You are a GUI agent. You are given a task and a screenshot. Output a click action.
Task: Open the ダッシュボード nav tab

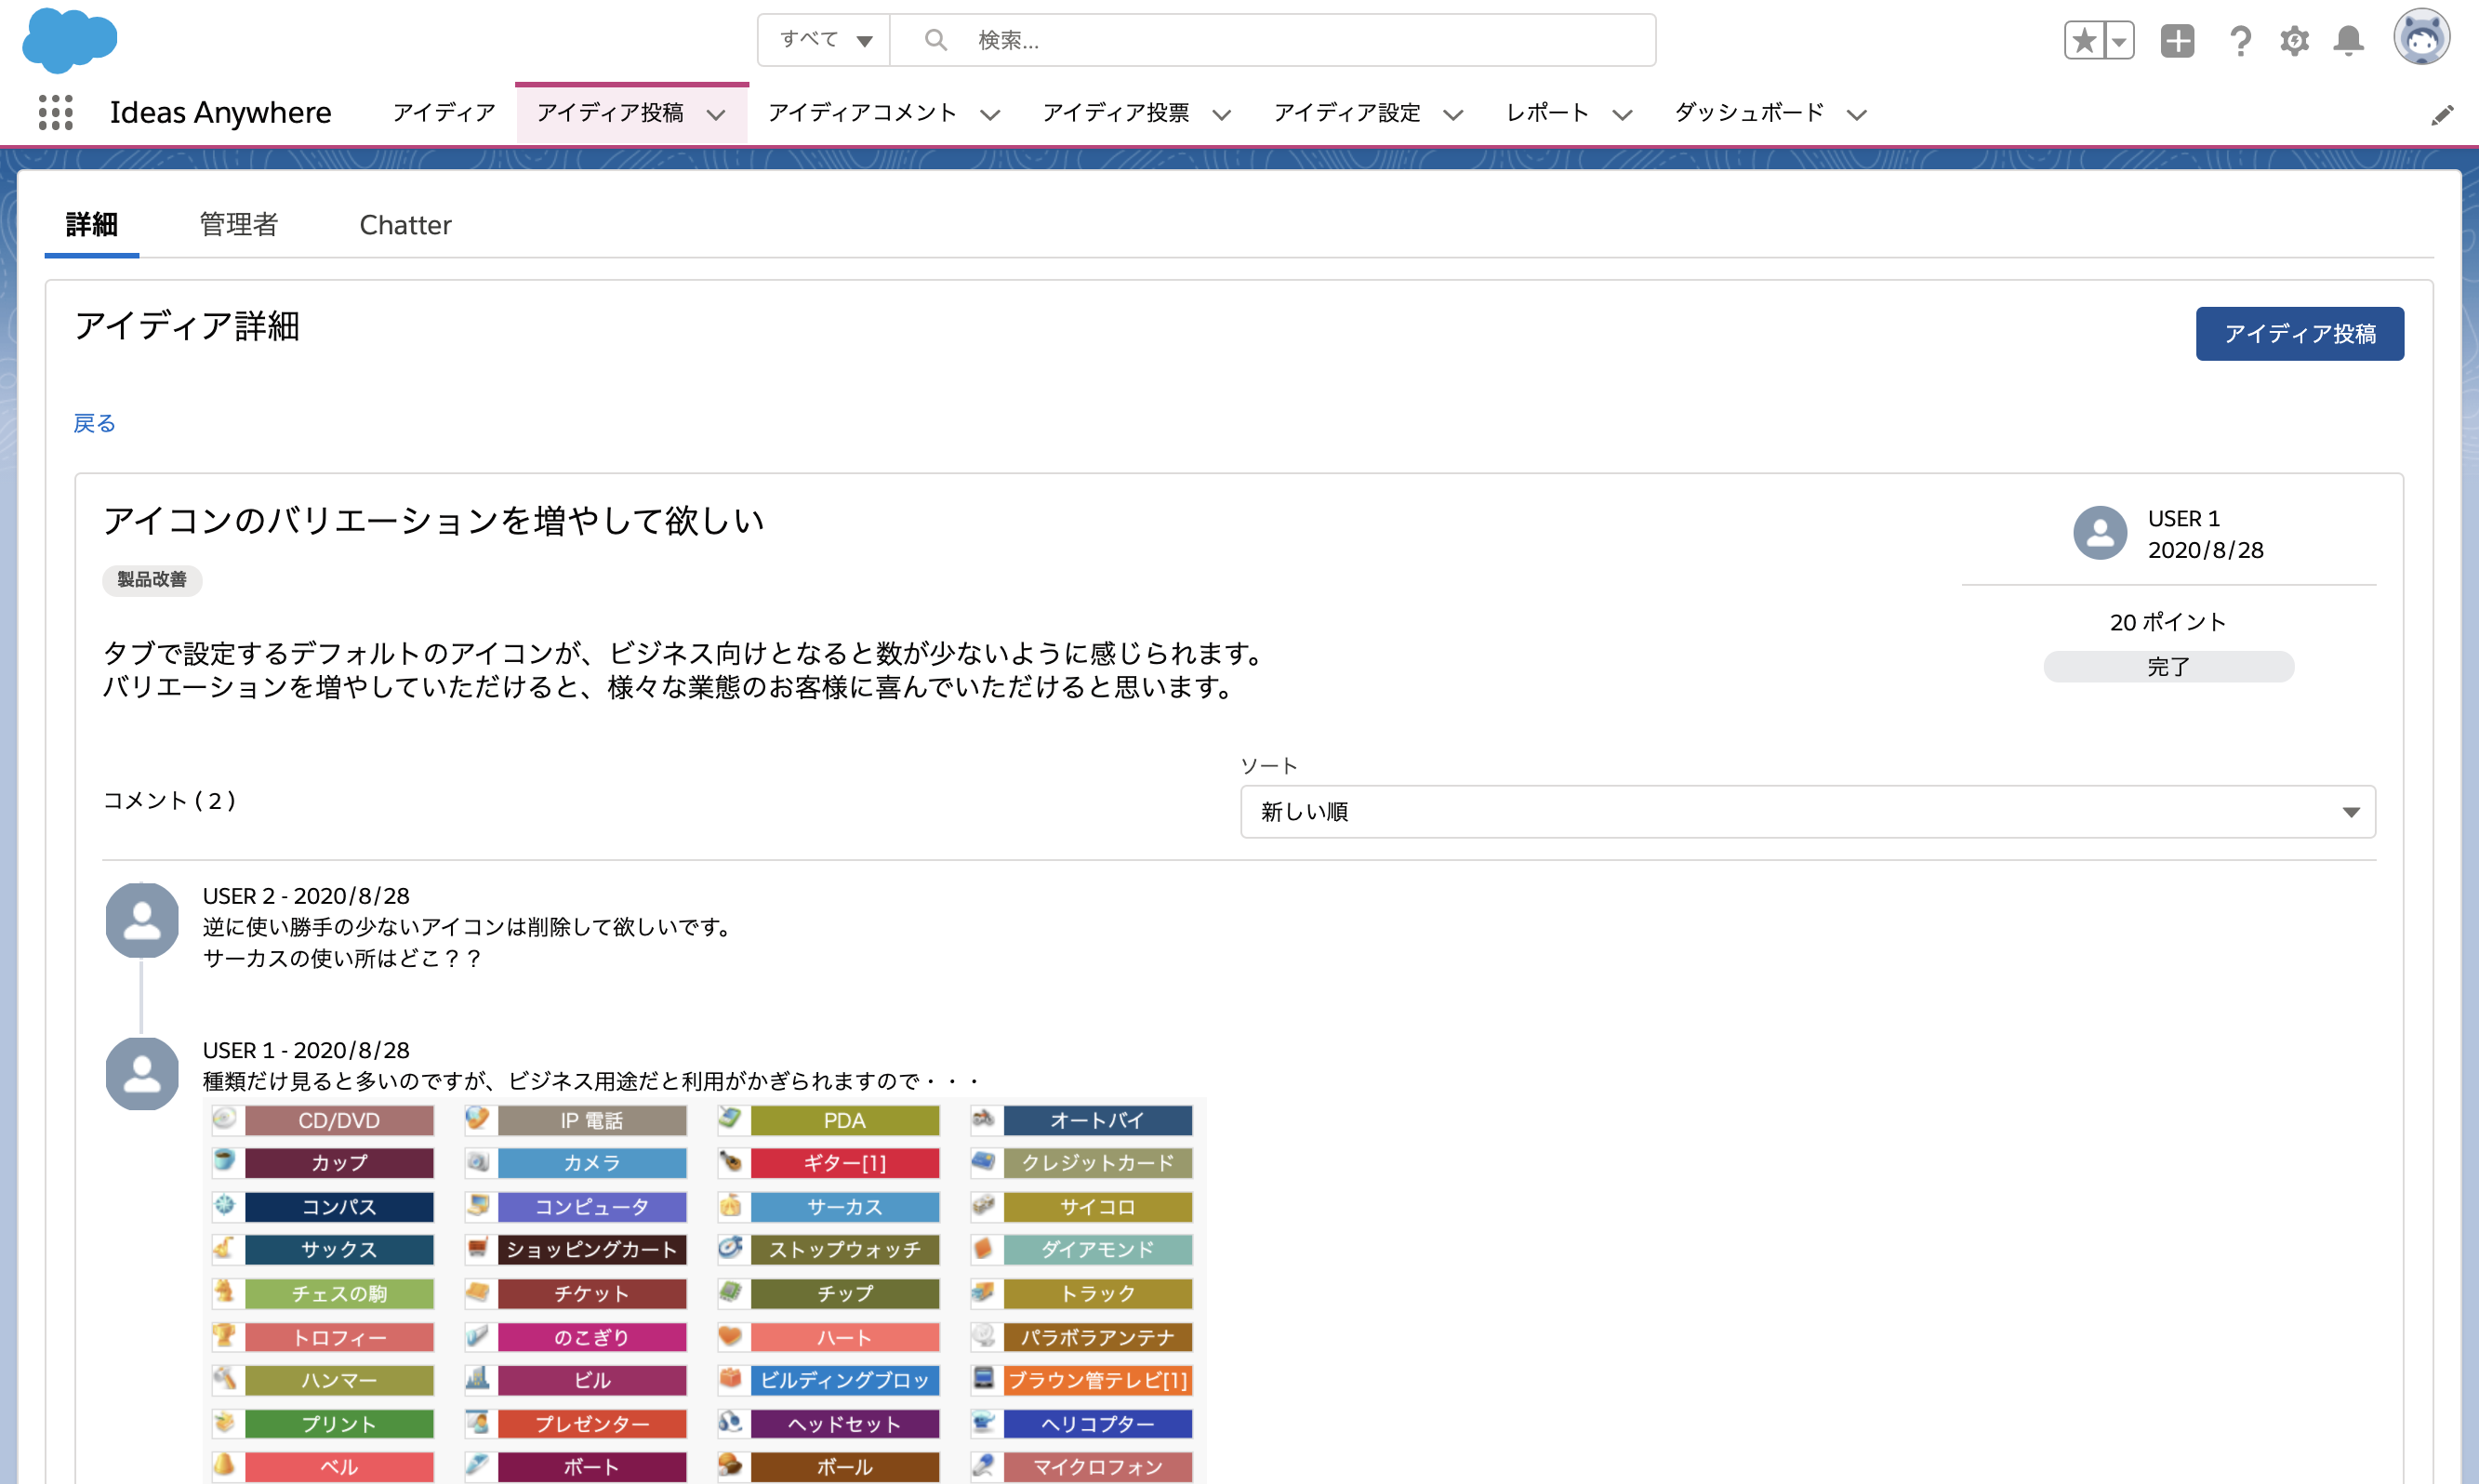[1749, 113]
